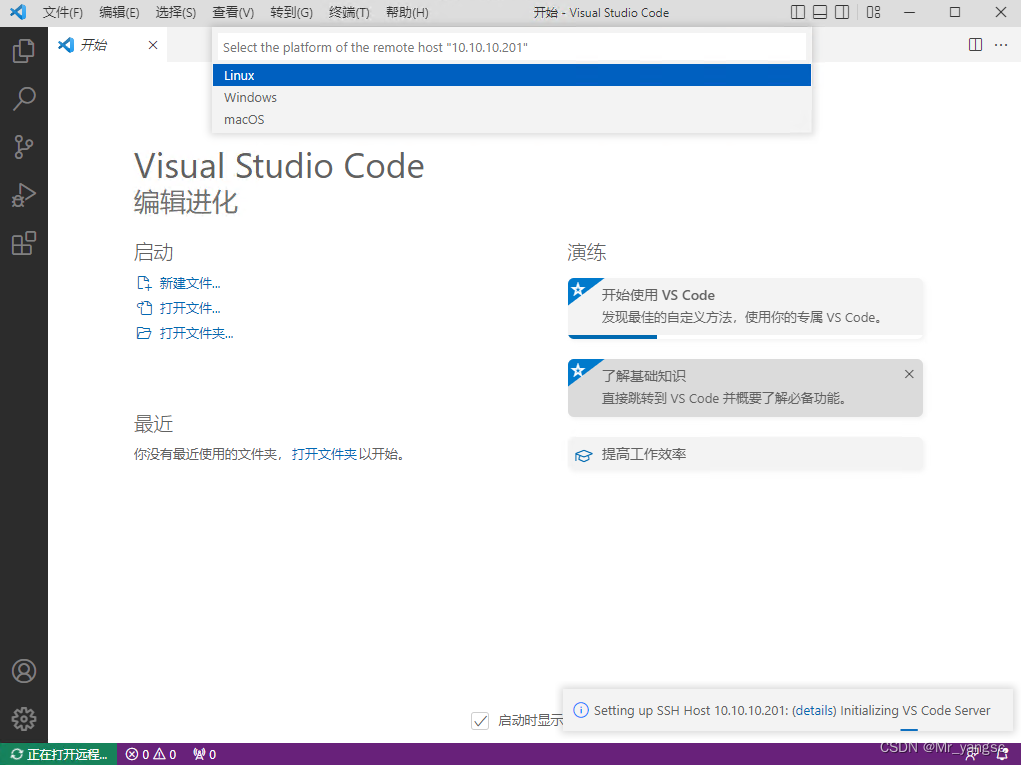Toggle the 启动时显示 checkbox
1021x765 pixels.
coord(480,721)
